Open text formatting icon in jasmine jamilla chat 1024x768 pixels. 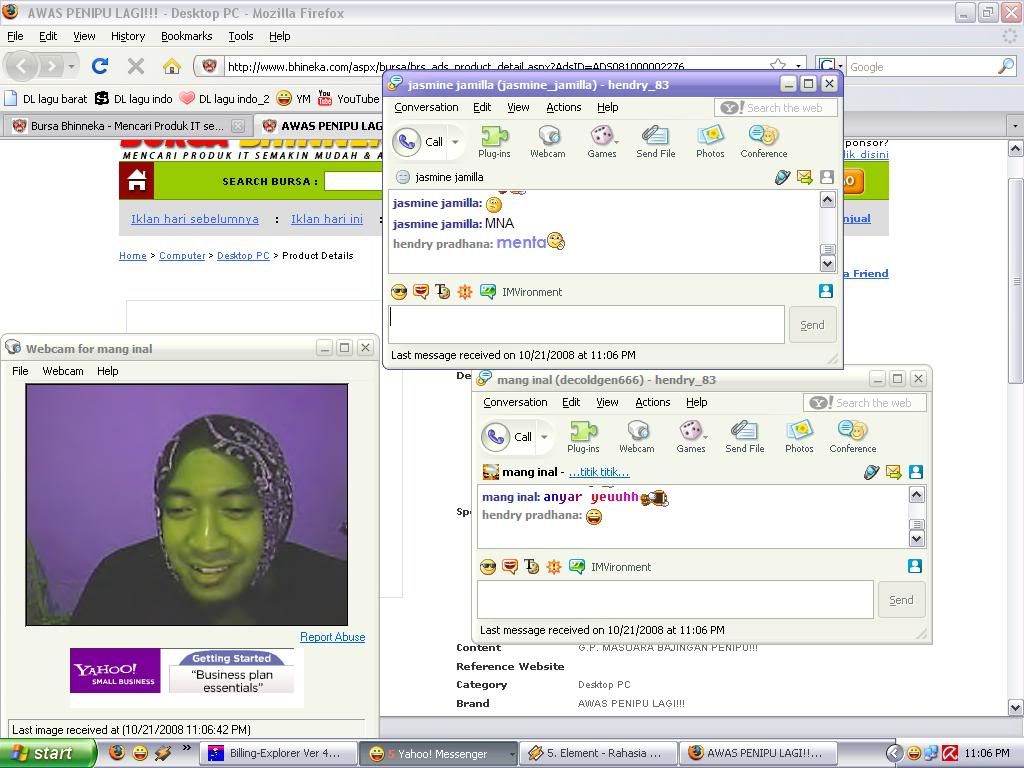point(443,292)
